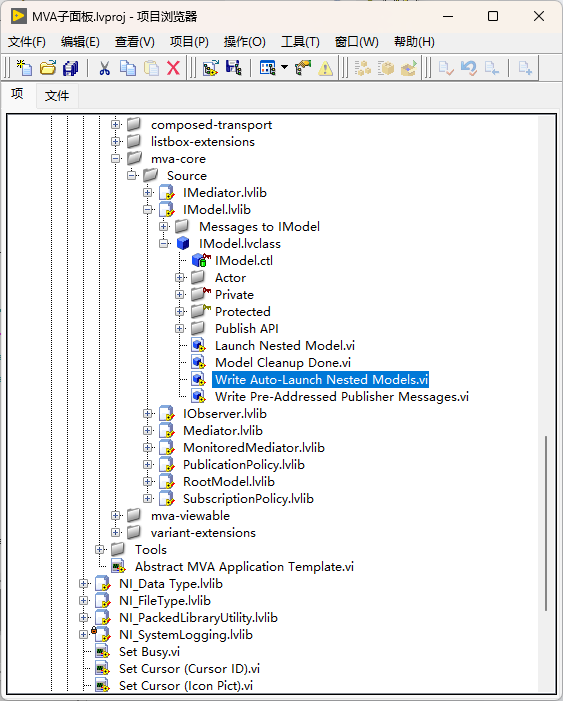Expand the variant-extensions folder

click(x=115, y=532)
